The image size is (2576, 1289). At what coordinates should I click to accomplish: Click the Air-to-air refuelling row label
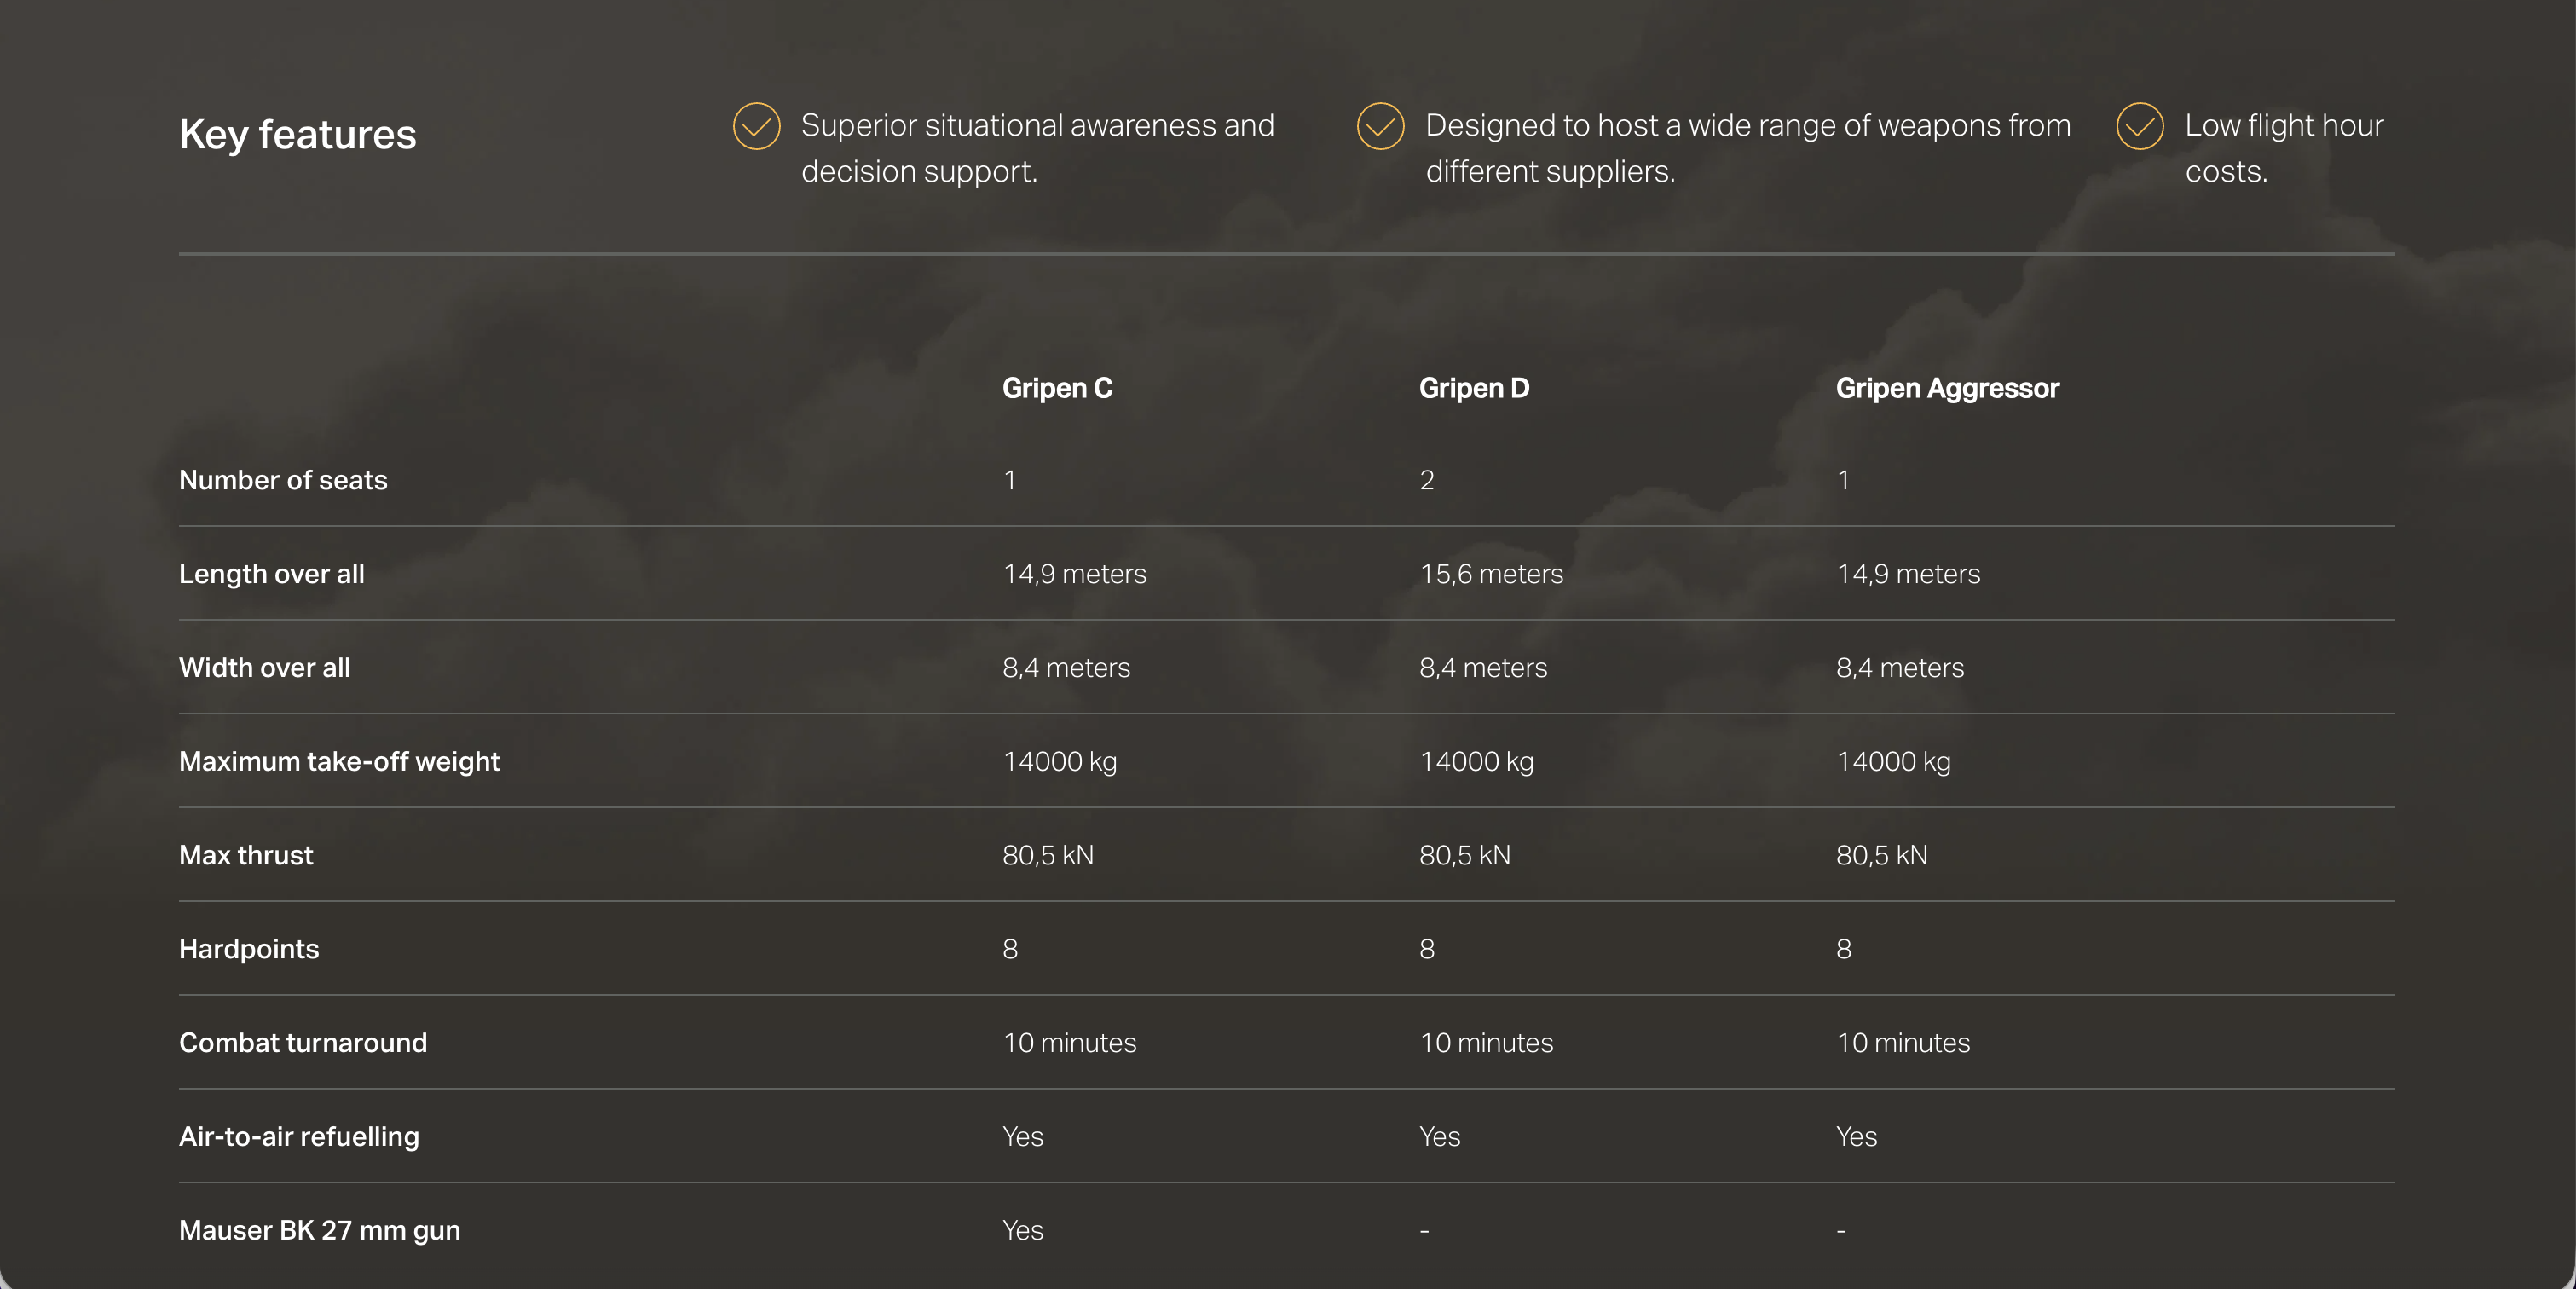point(299,1137)
